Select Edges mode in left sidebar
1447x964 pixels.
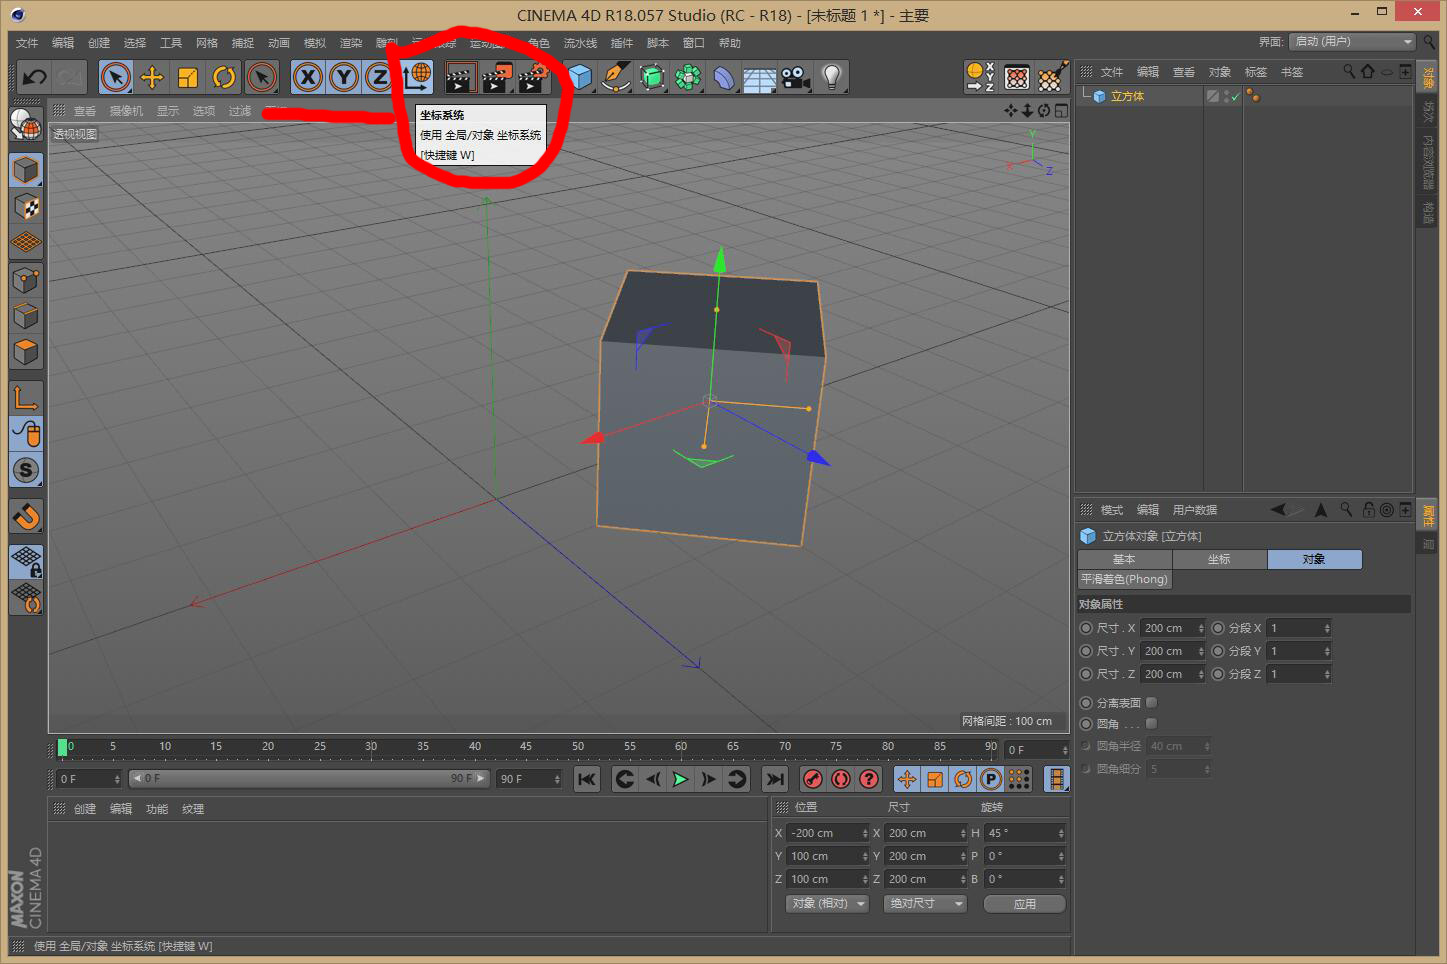[26, 316]
